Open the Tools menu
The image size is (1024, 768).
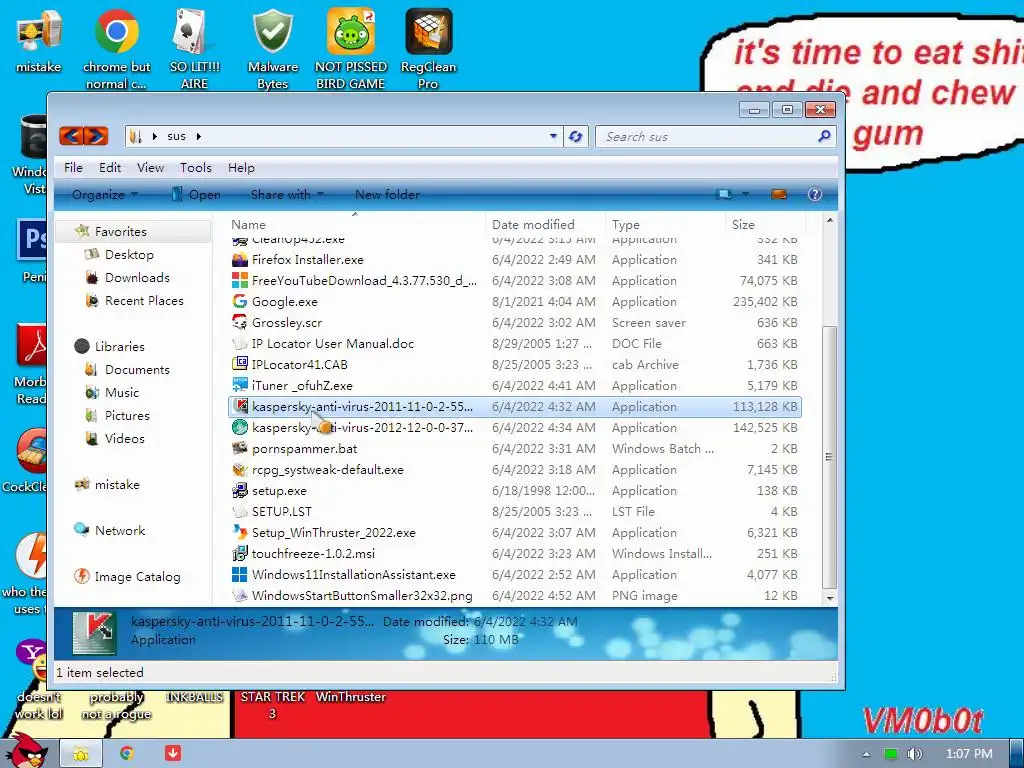[196, 167]
